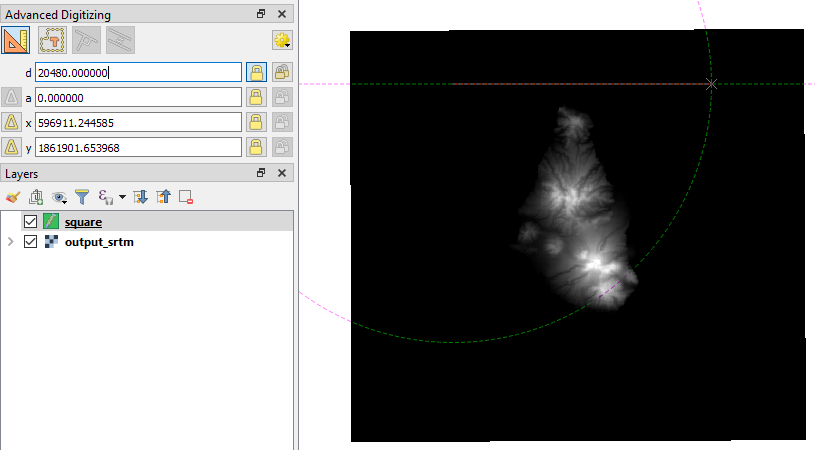
Task: Uncheck the square layer visibility checkbox
Action: click(29, 221)
